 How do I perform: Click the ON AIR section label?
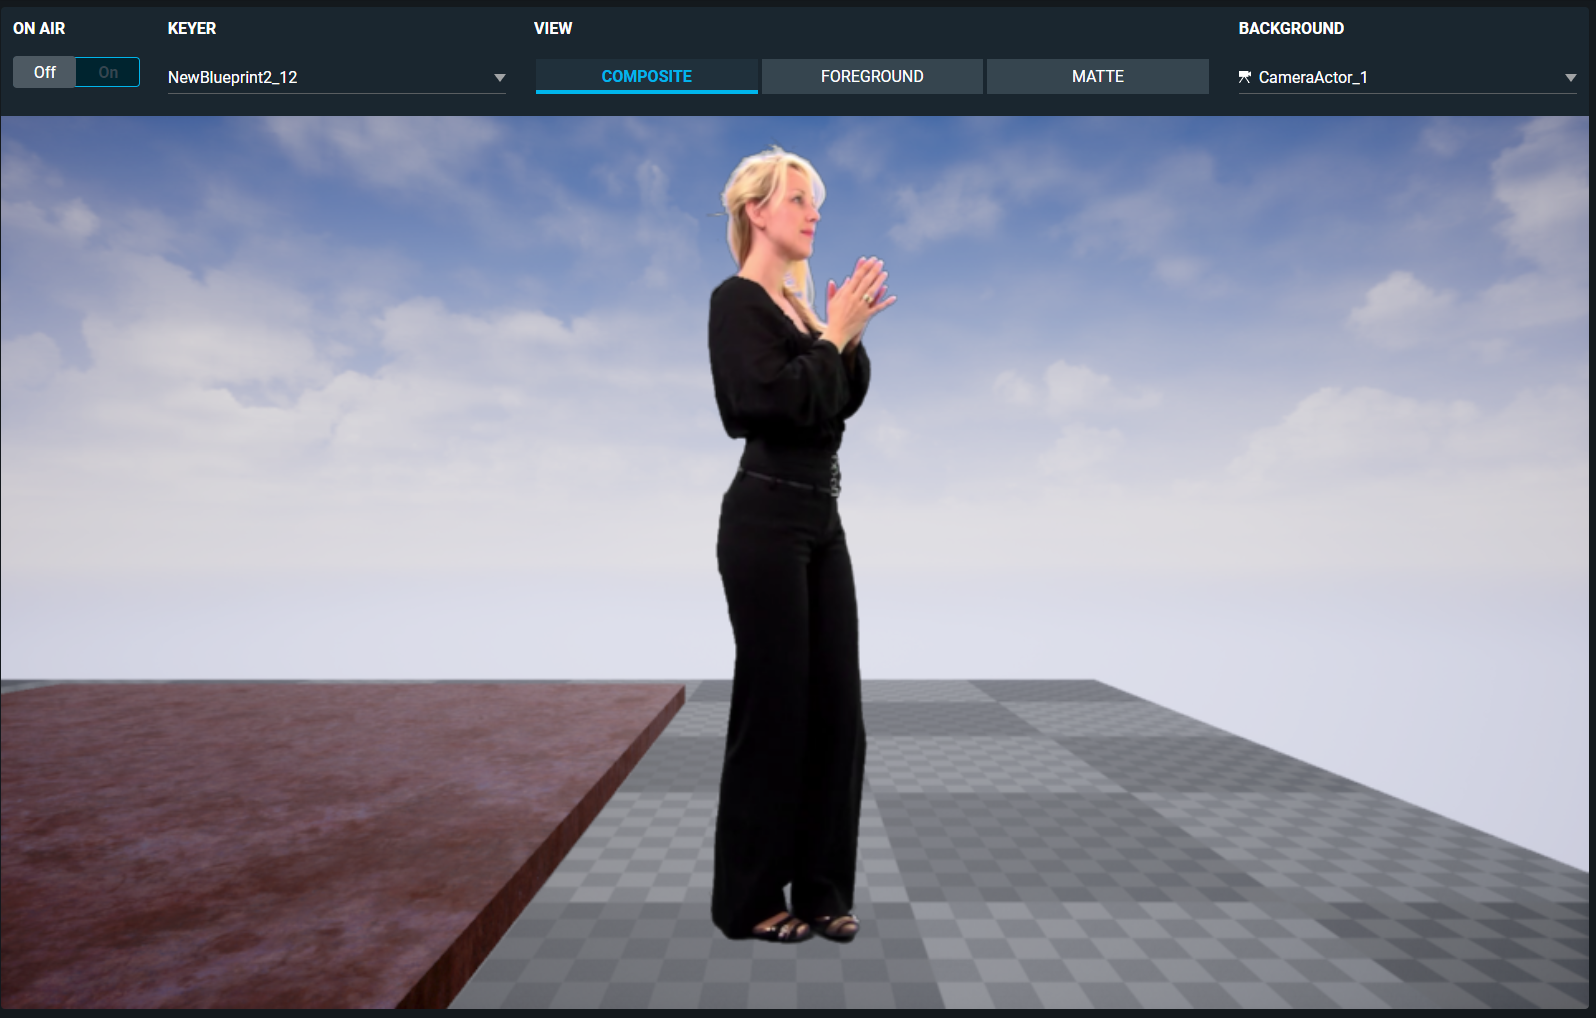click(x=39, y=28)
